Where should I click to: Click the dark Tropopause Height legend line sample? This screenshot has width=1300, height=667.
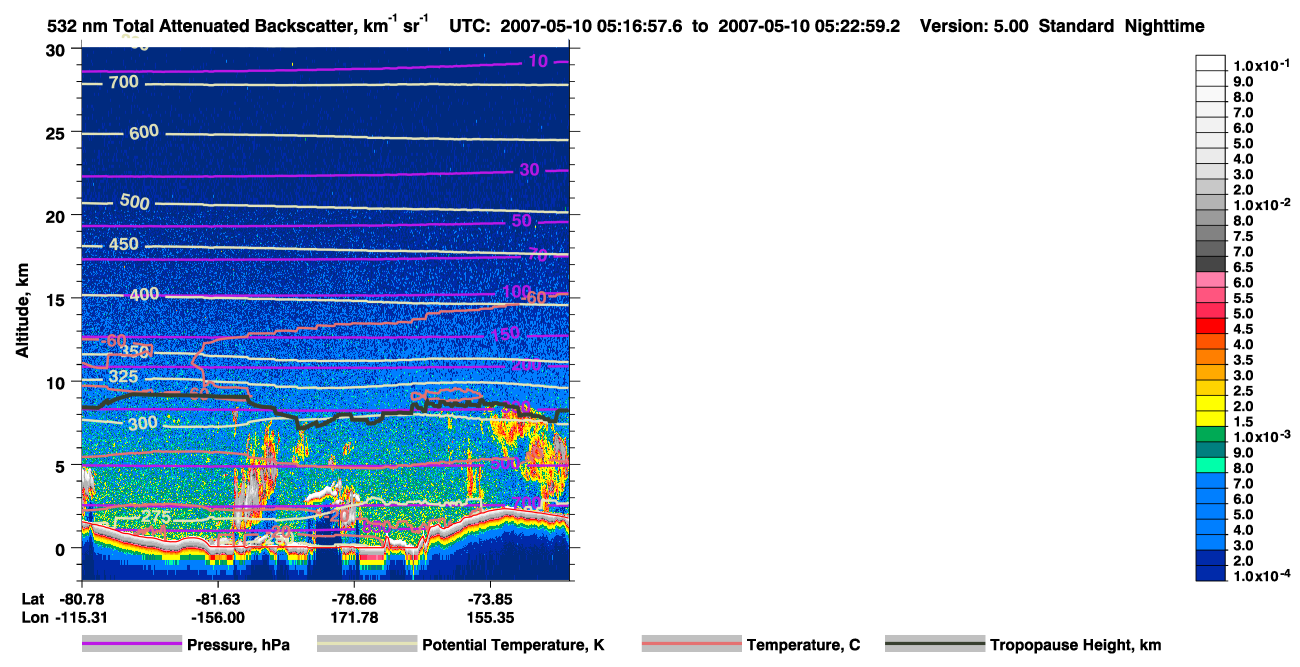point(935,645)
